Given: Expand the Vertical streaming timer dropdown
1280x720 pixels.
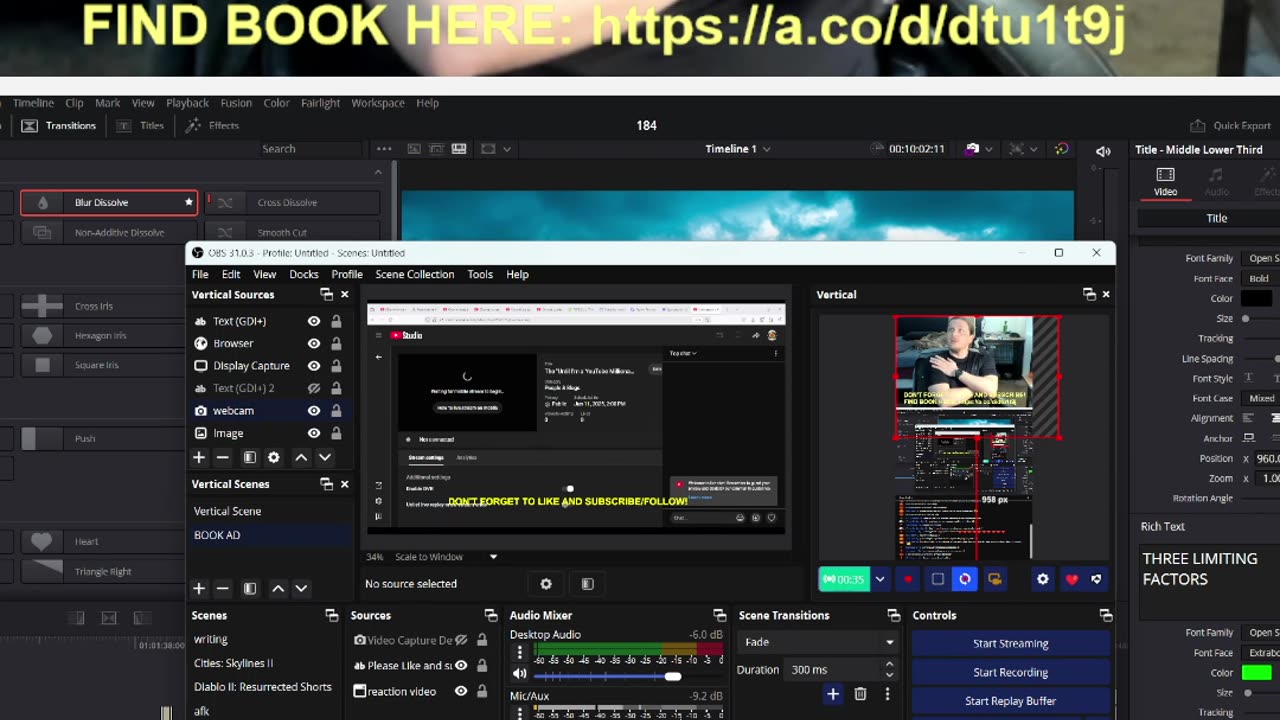Looking at the screenshot, I should pos(880,579).
